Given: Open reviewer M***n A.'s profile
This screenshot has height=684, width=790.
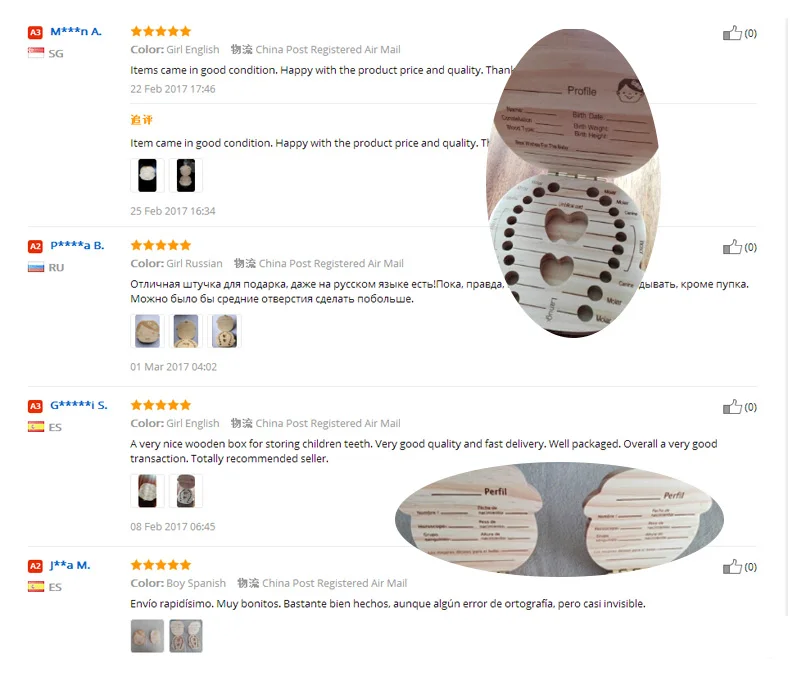Looking at the screenshot, I should [x=76, y=31].
